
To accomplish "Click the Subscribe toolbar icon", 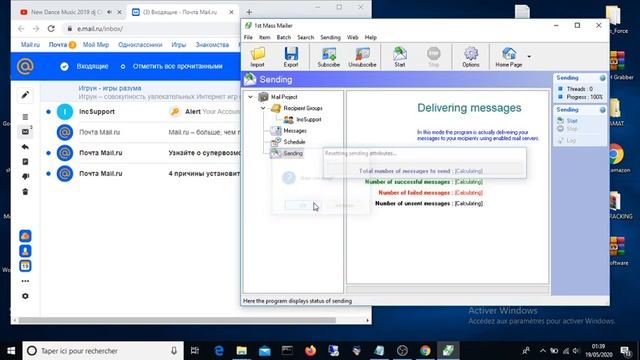I will tap(329, 57).
